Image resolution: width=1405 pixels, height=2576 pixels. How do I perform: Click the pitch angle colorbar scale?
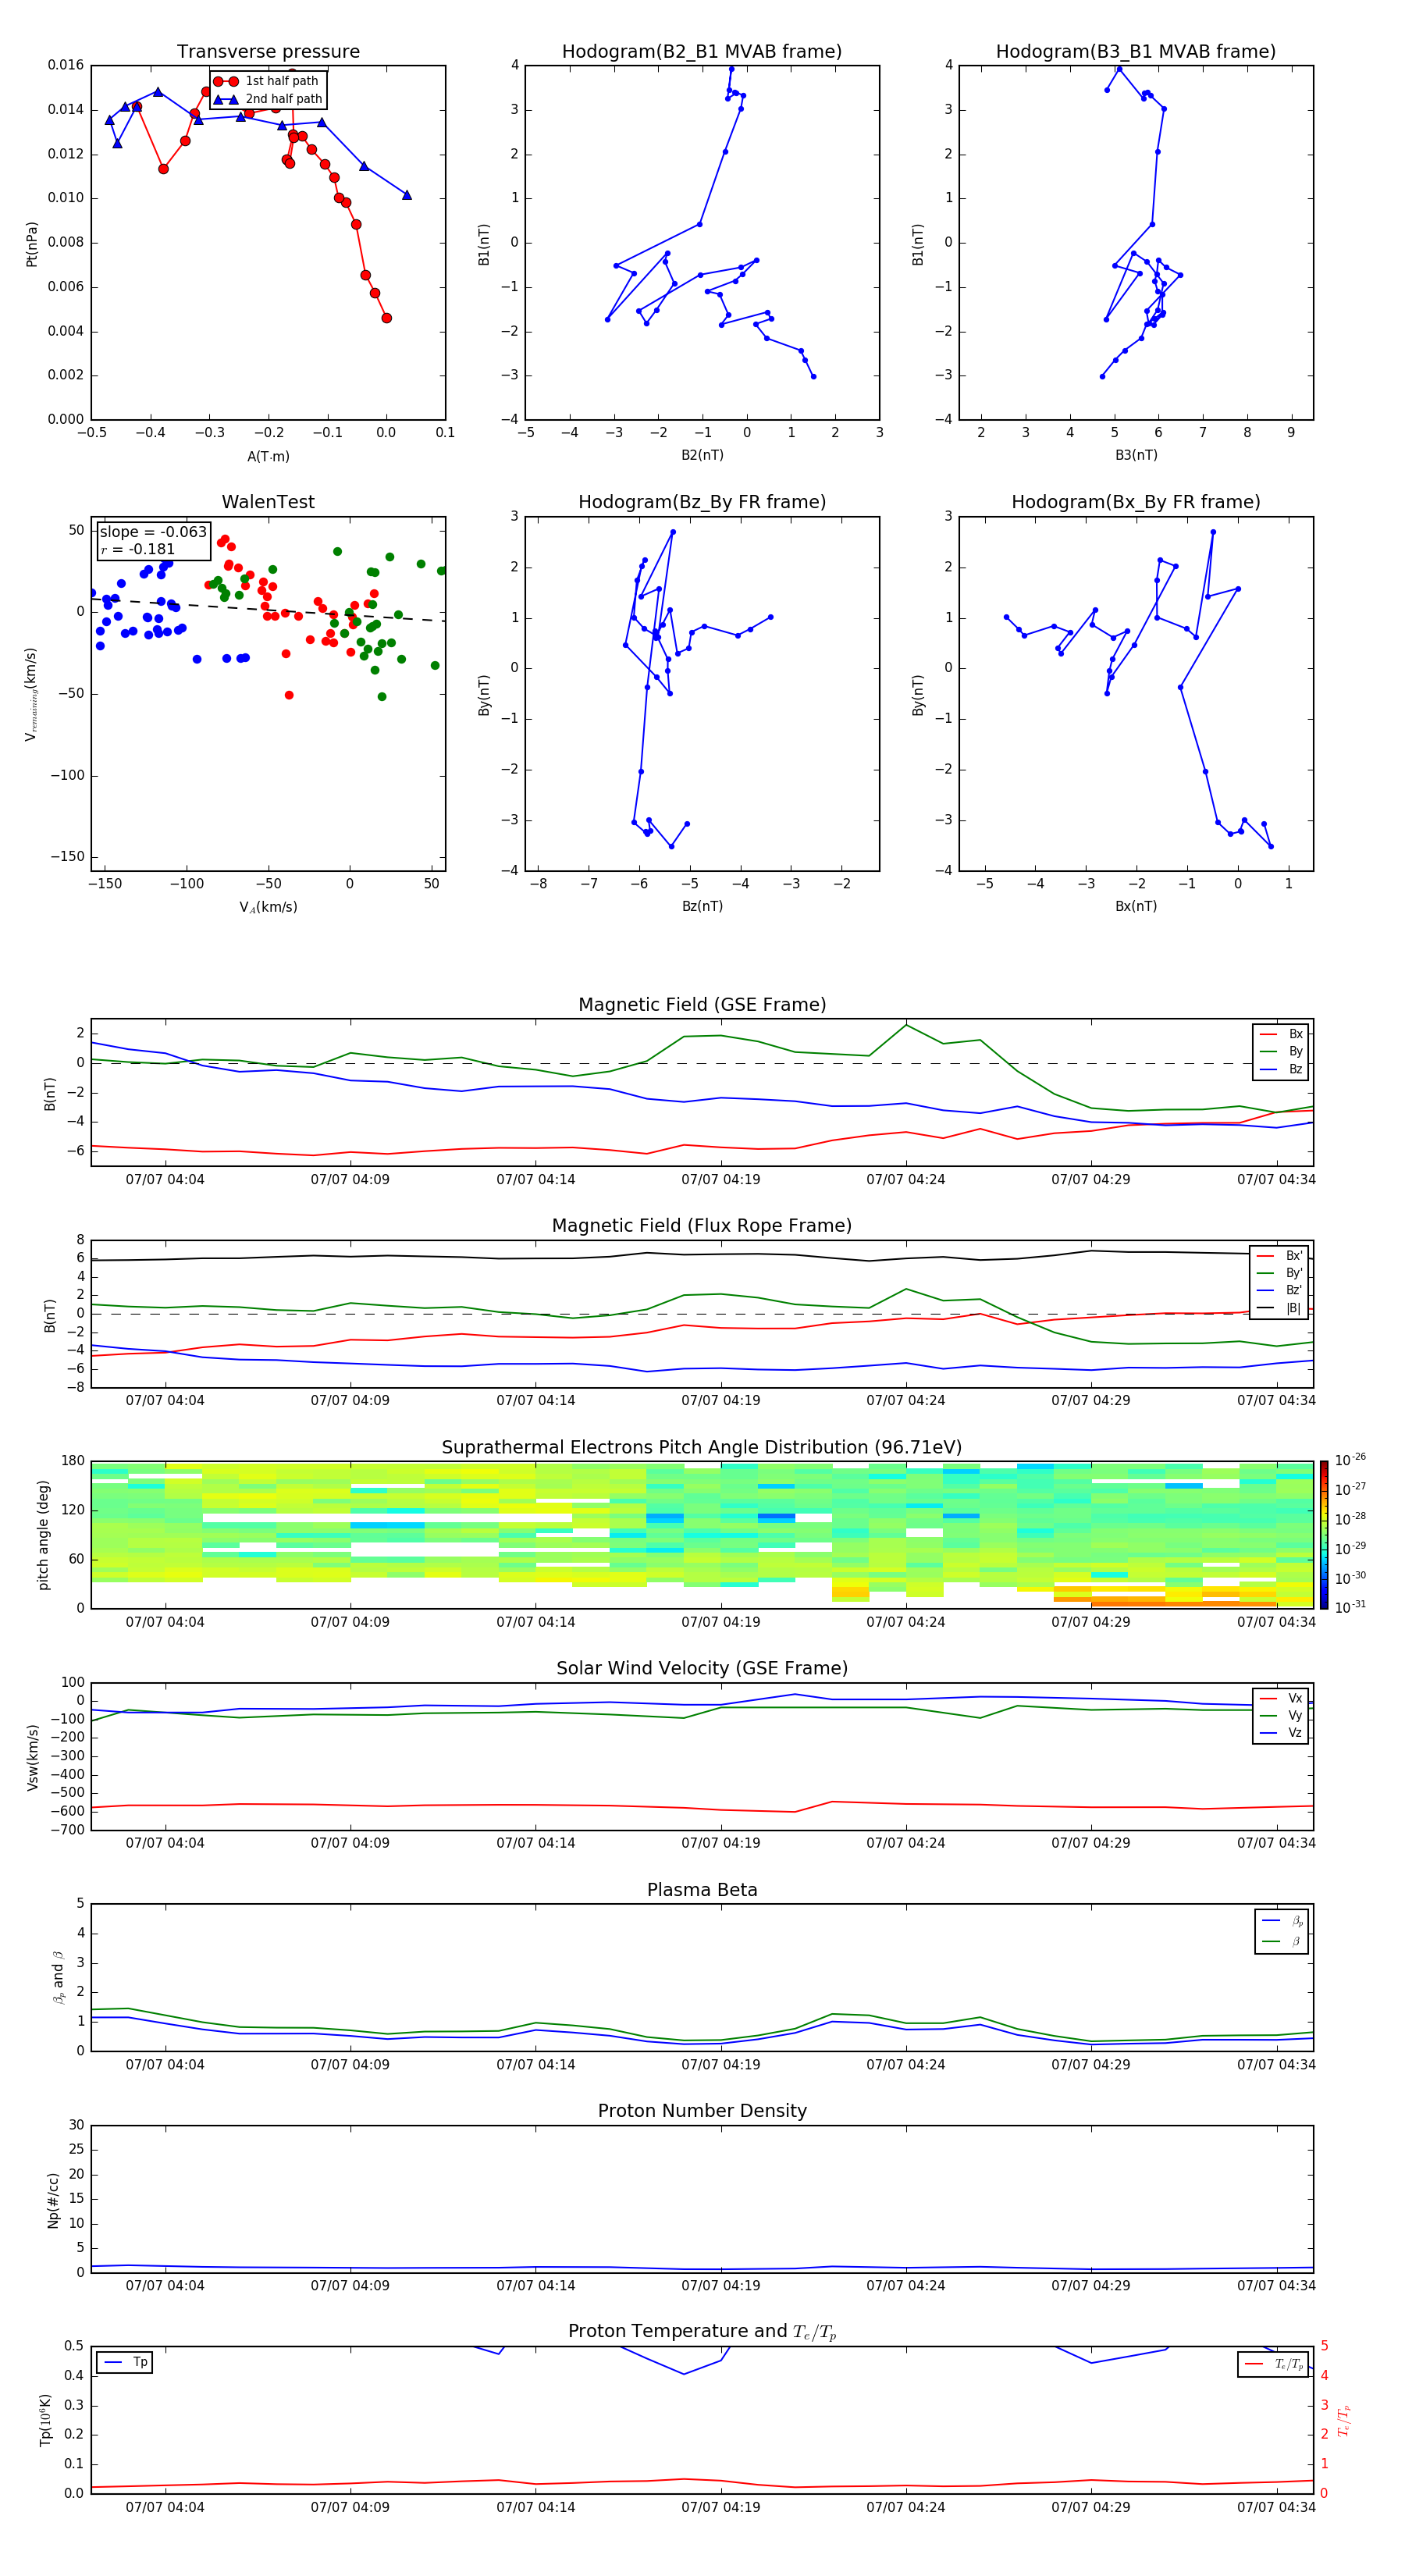[1324, 1535]
